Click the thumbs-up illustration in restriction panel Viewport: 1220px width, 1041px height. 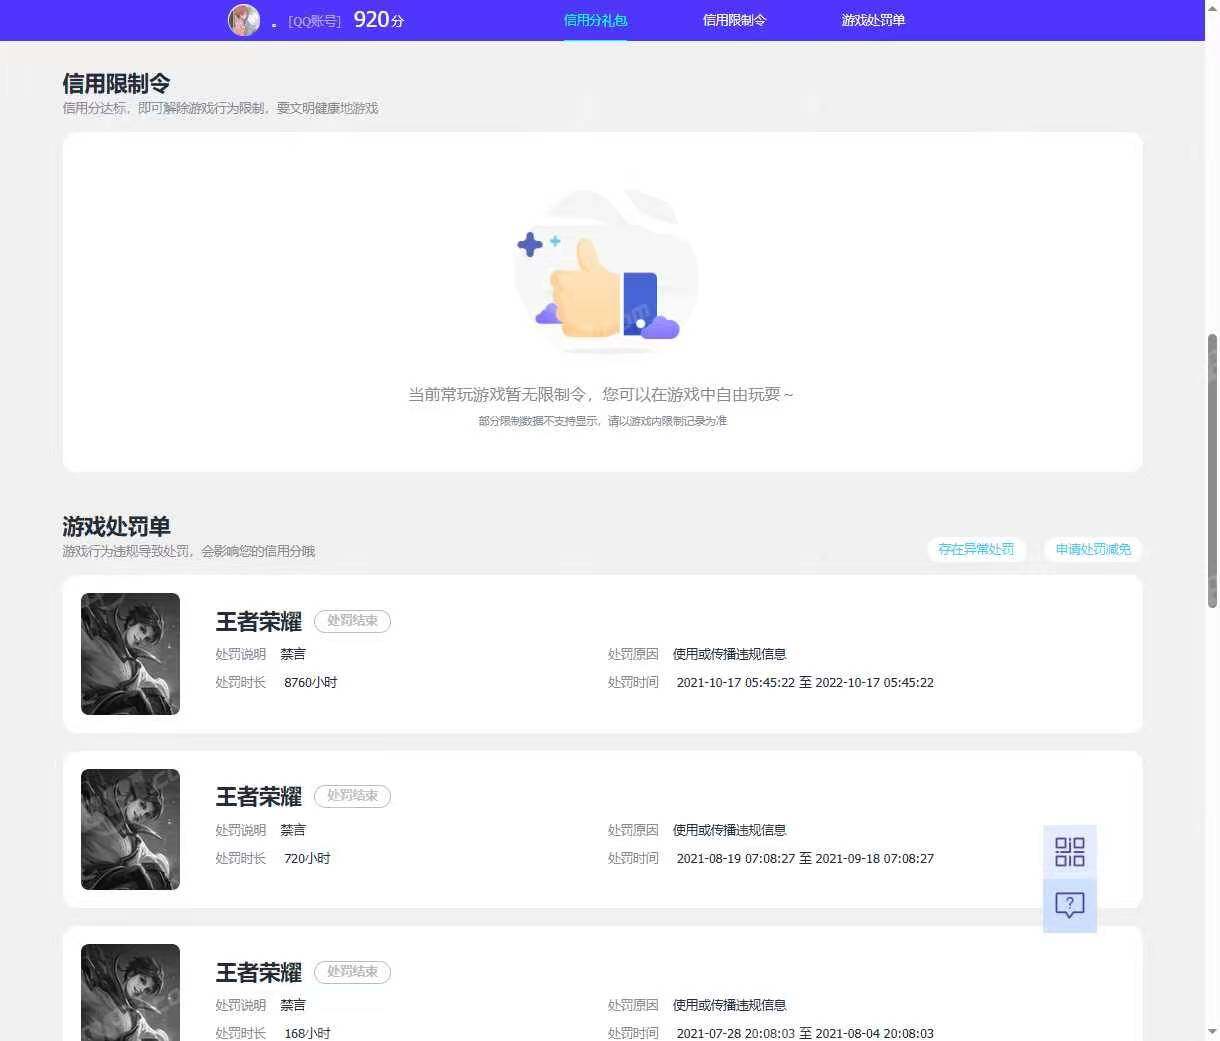coord(605,270)
